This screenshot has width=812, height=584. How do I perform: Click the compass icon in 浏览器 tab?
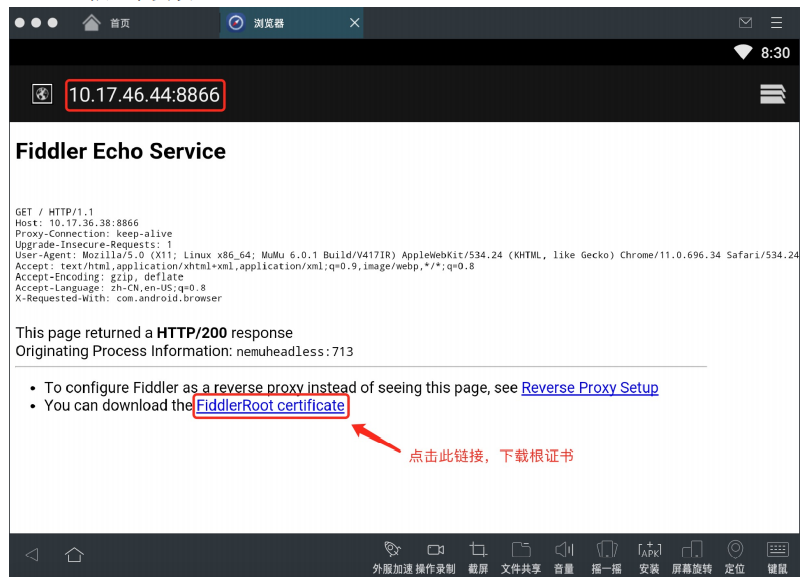pos(236,23)
